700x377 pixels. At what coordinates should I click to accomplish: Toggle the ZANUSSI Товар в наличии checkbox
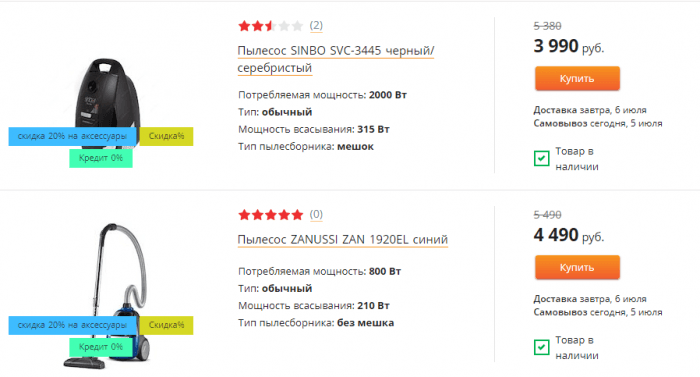tap(542, 347)
